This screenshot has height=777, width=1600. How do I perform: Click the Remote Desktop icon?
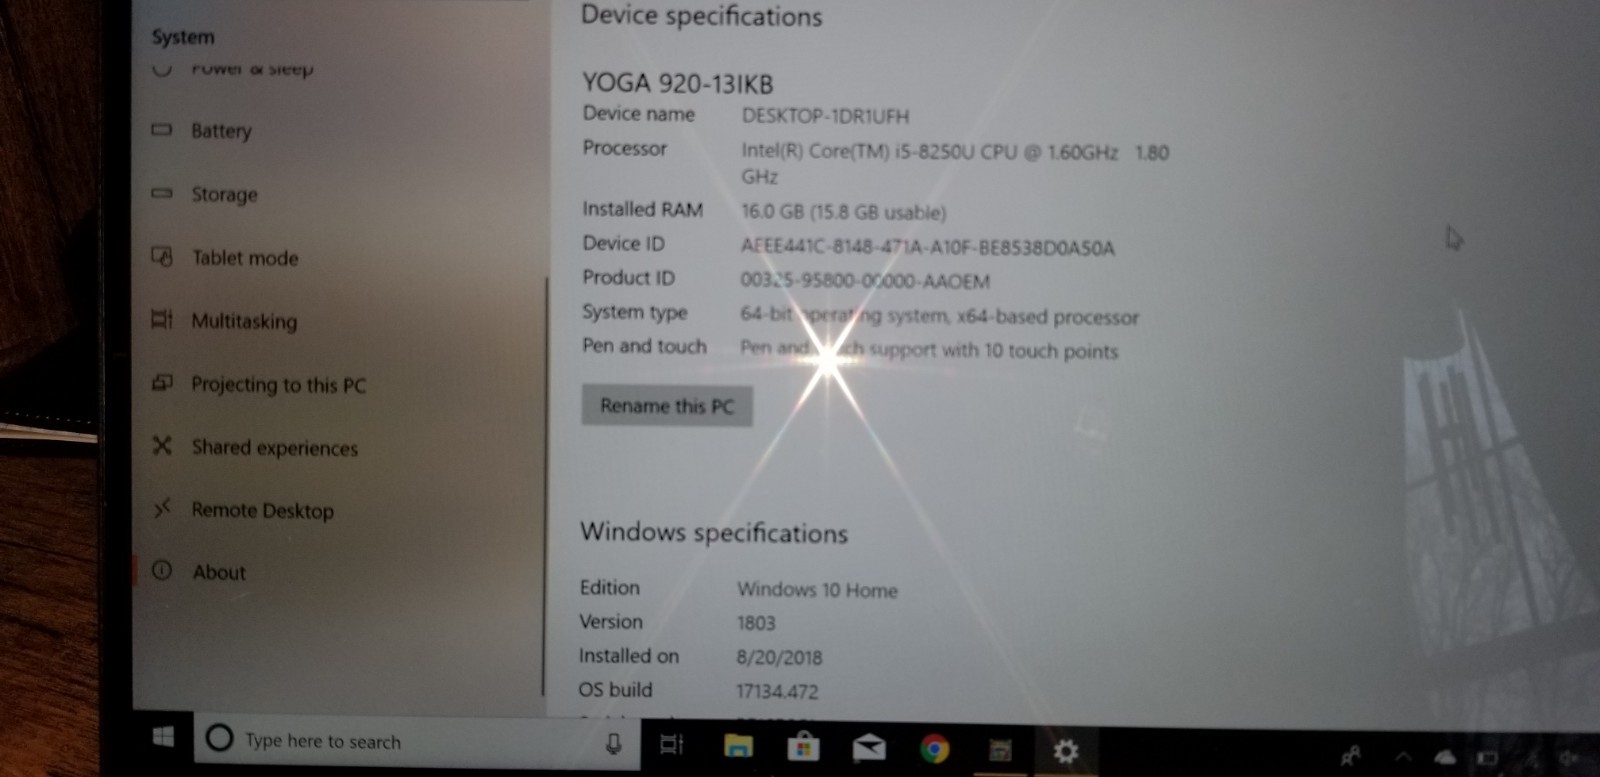pos(161,509)
